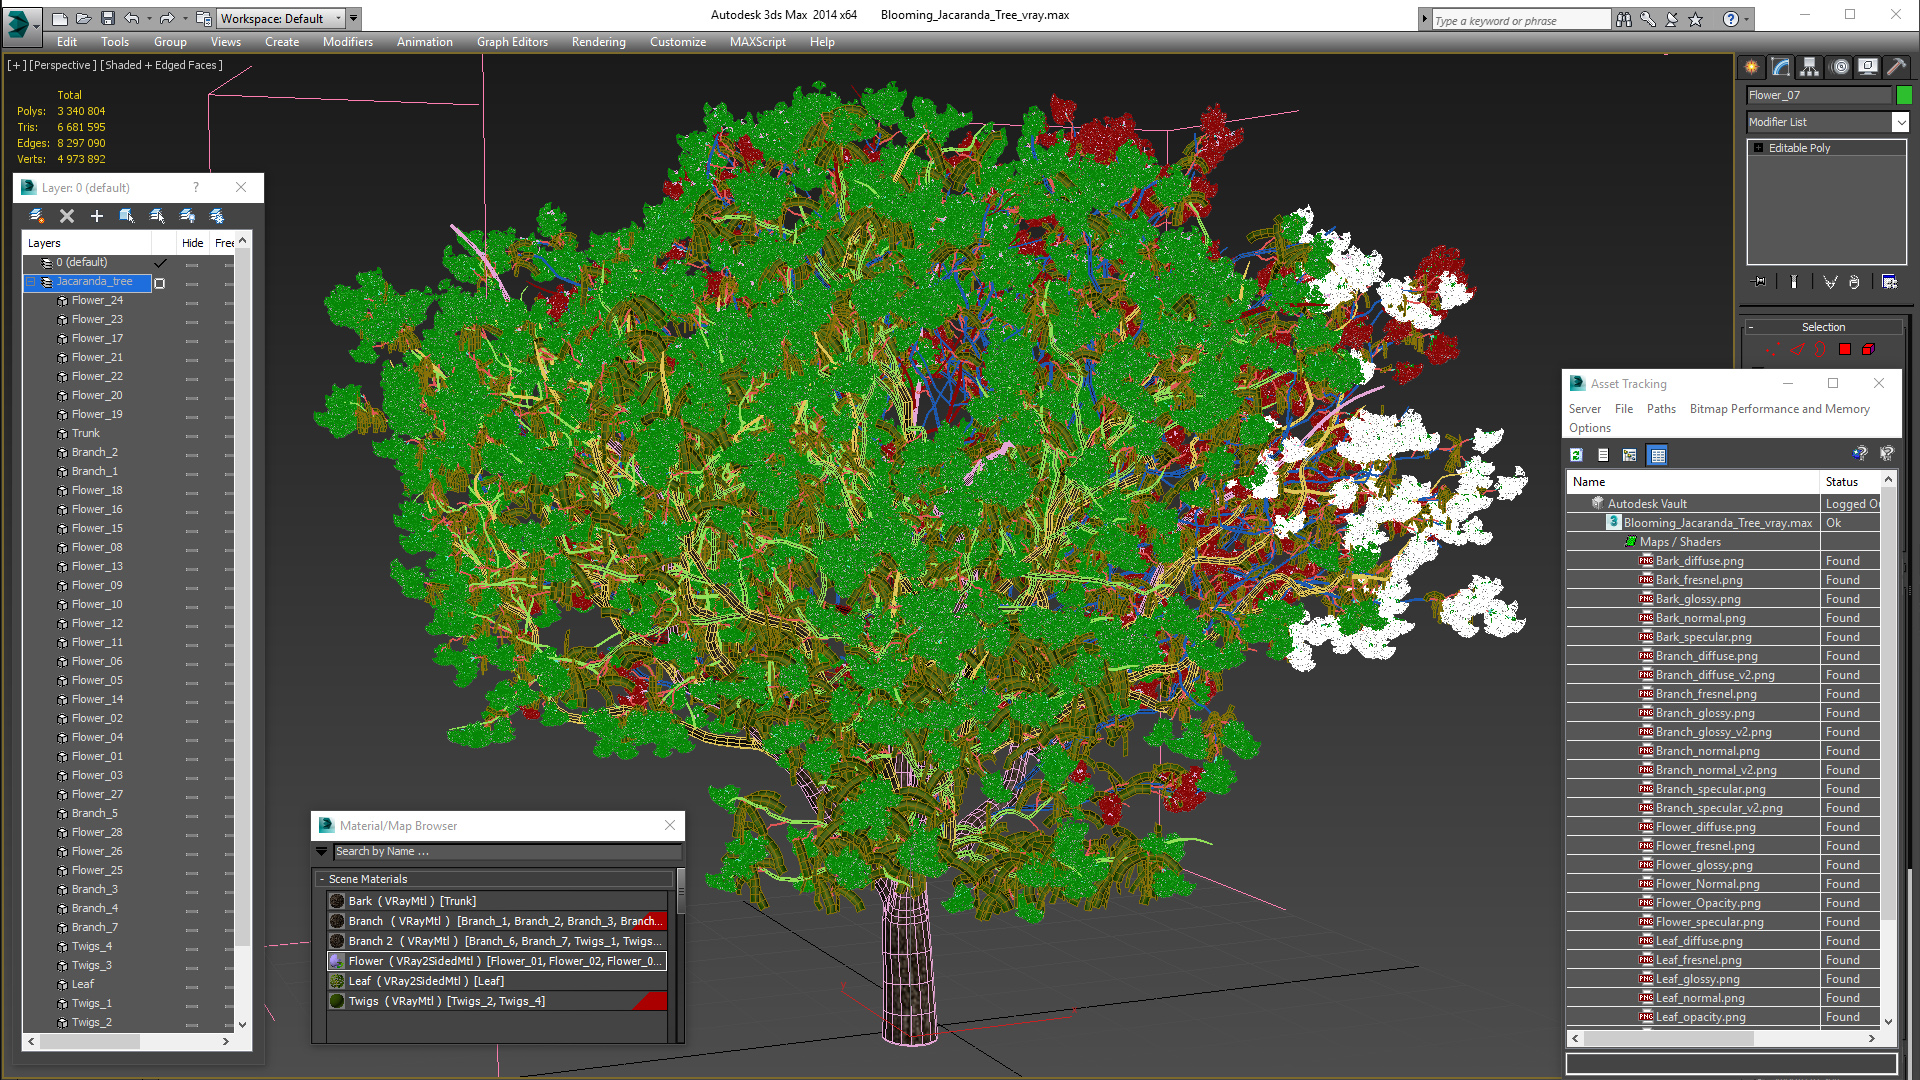Viewport: 1920px width, 1080px height.
Task: Set Jacaranda_tree as current layer checkbox
Action: pyautogui.click(x=160, y=283)
